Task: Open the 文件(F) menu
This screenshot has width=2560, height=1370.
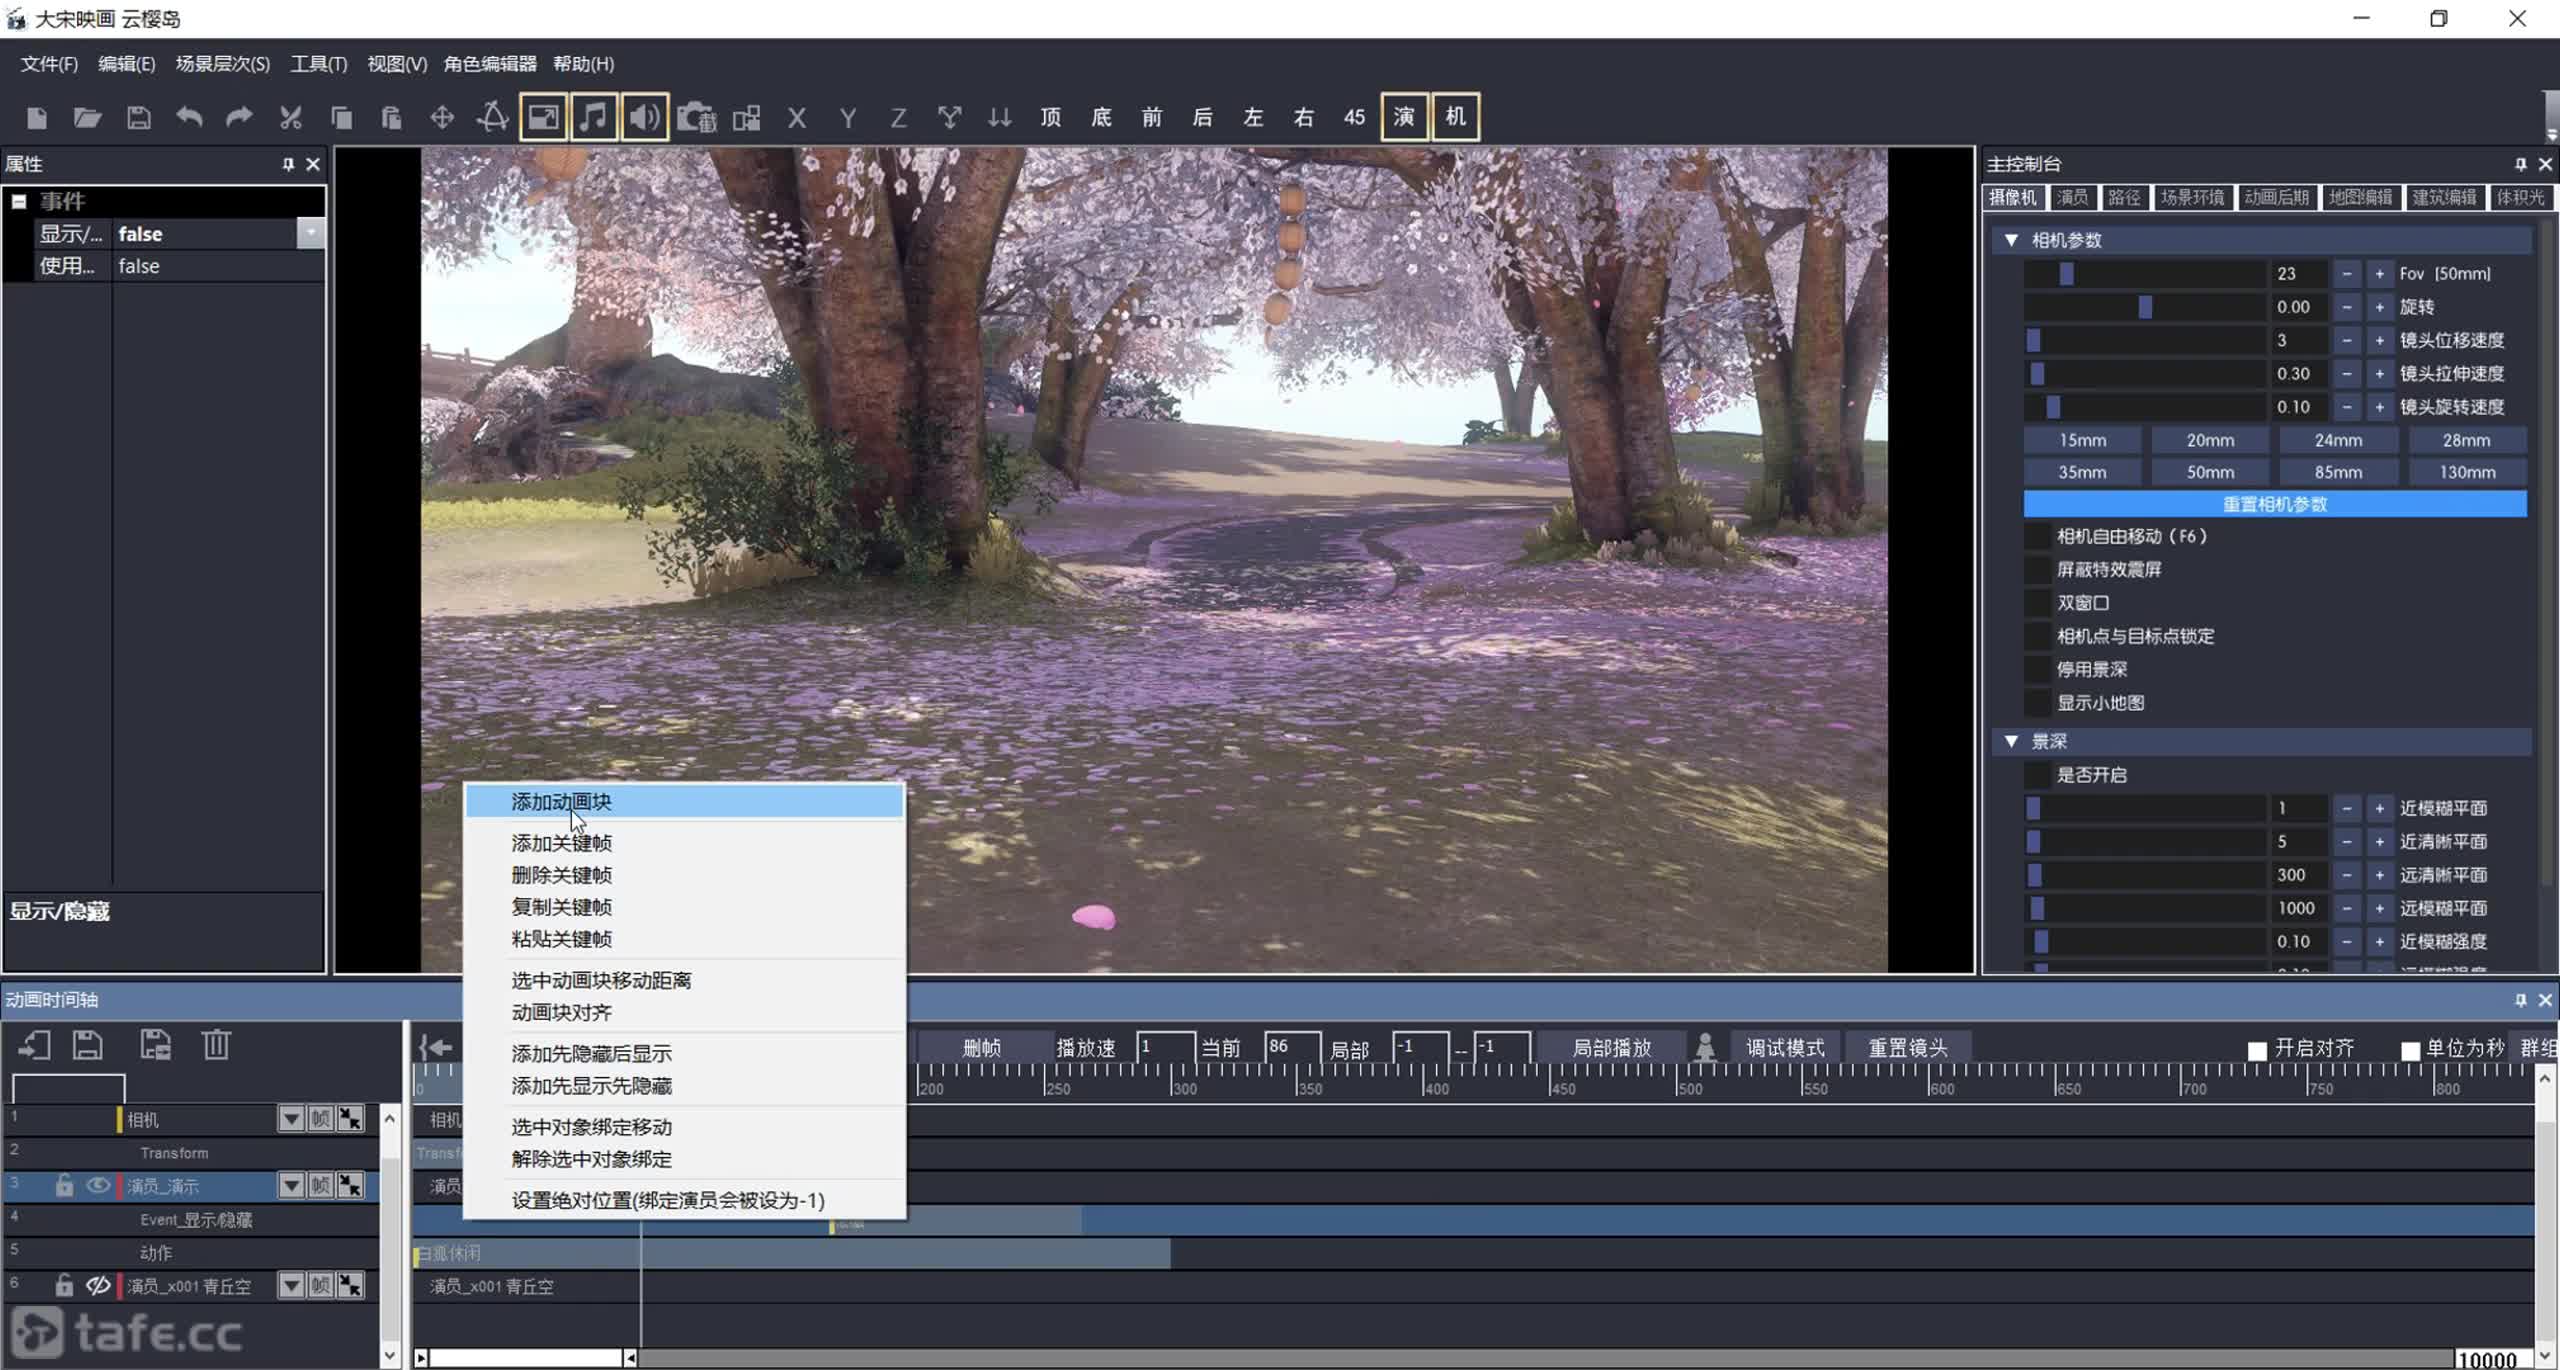Action: [49, 64]
